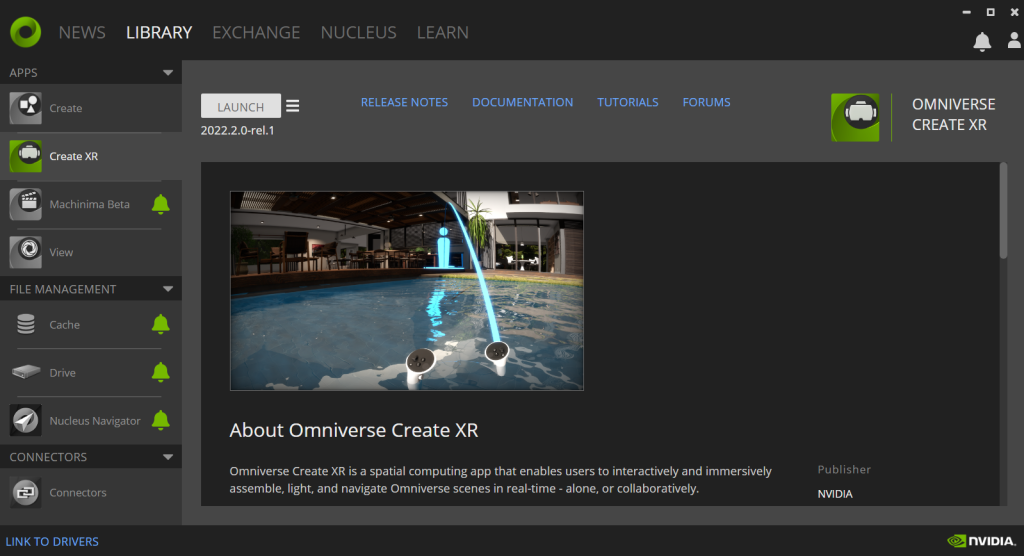Click the Drive update notification bell

160,372
